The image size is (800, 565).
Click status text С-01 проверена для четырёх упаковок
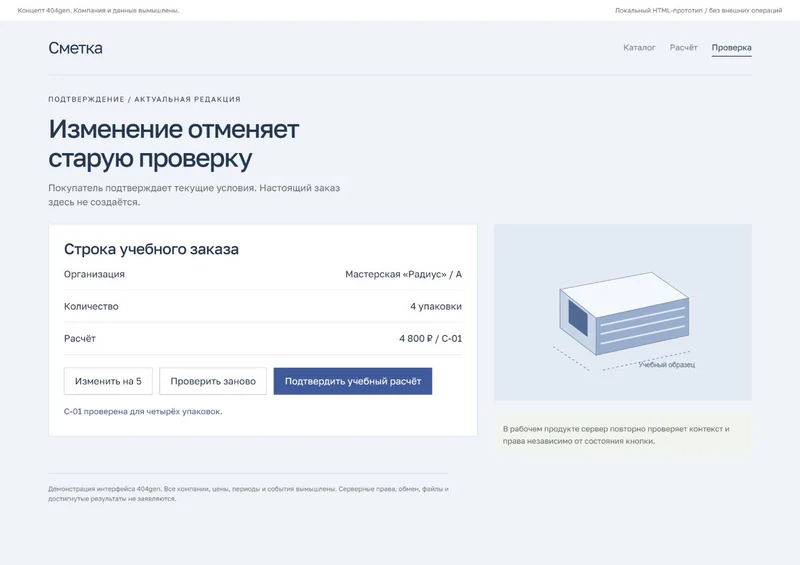point(143,411)
